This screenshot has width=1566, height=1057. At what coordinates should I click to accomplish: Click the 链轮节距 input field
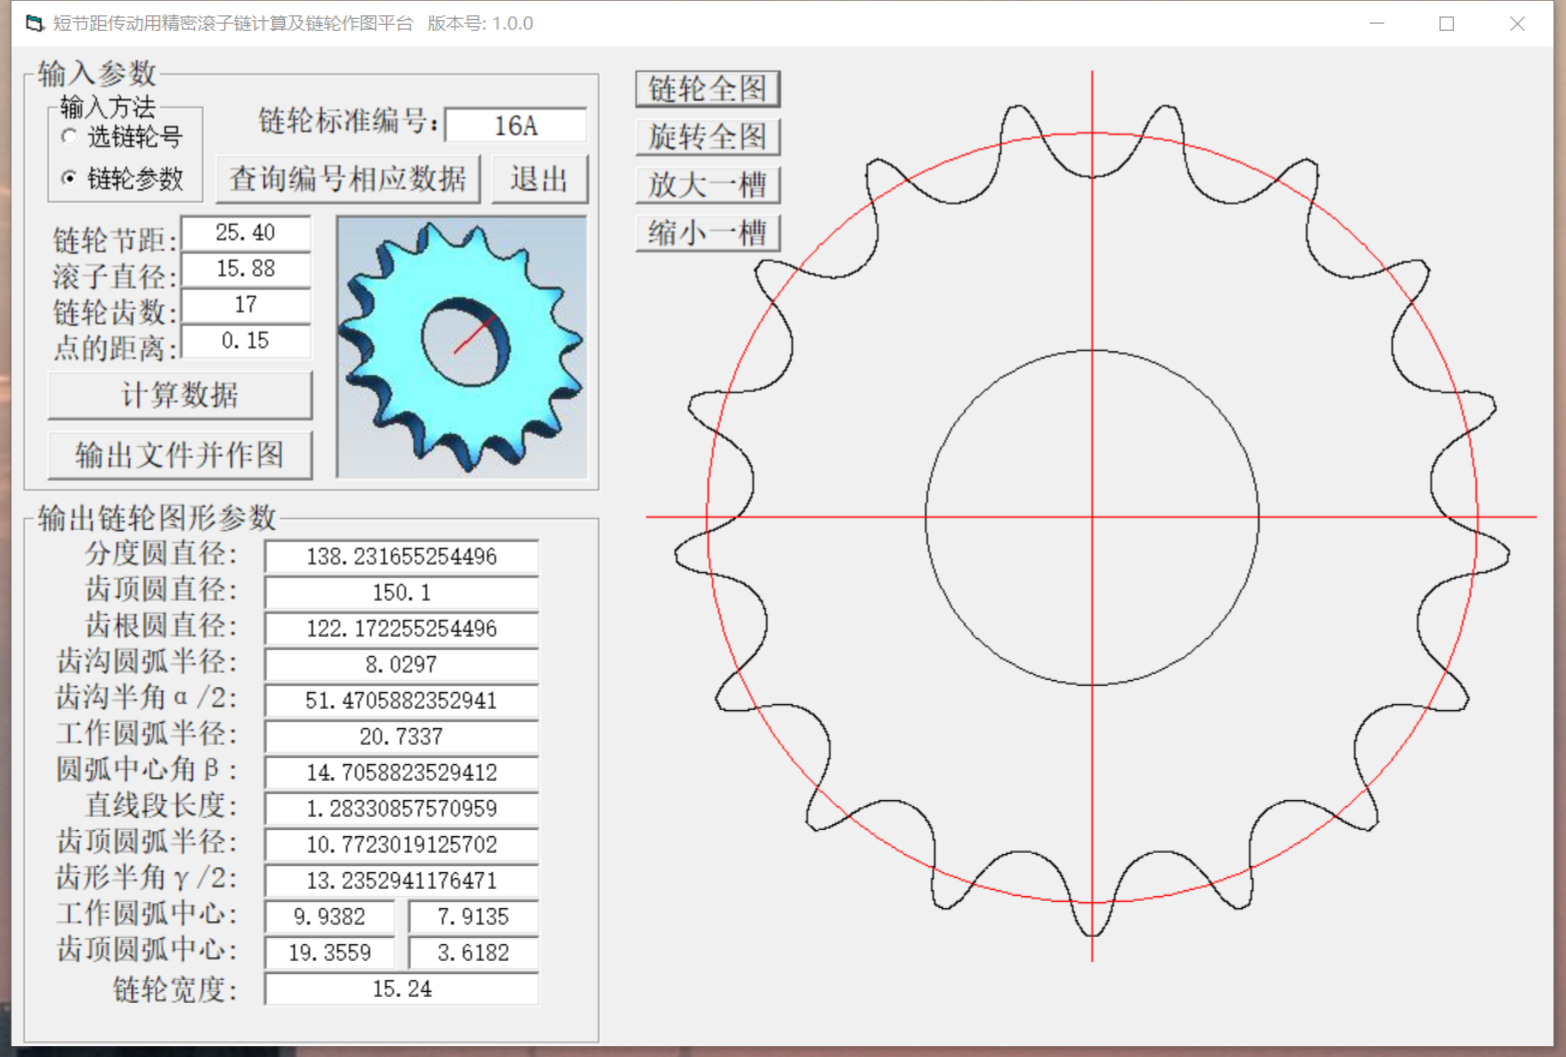tap(245, 233)
